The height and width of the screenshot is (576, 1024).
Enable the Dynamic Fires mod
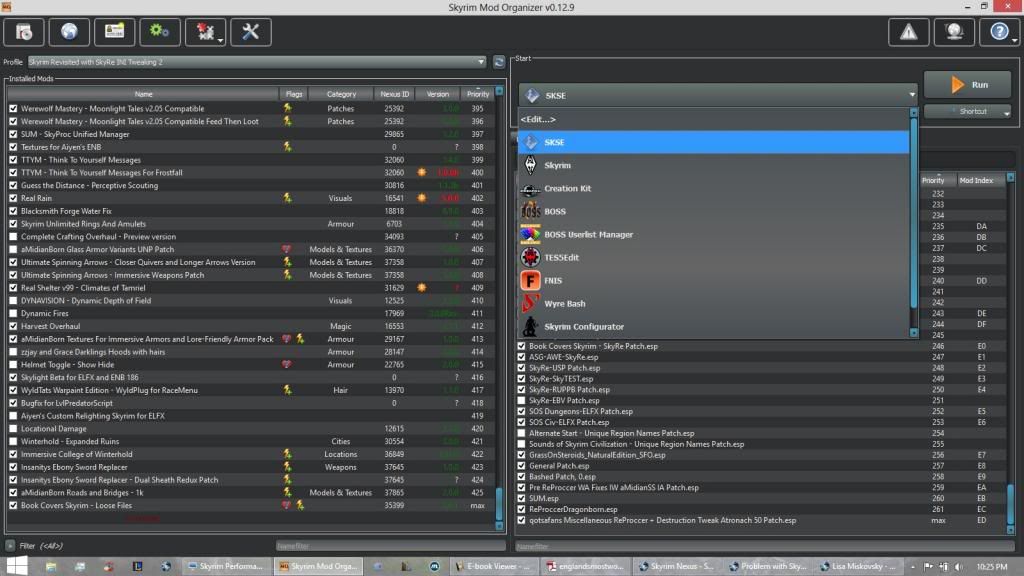click(x=13, y=313)
